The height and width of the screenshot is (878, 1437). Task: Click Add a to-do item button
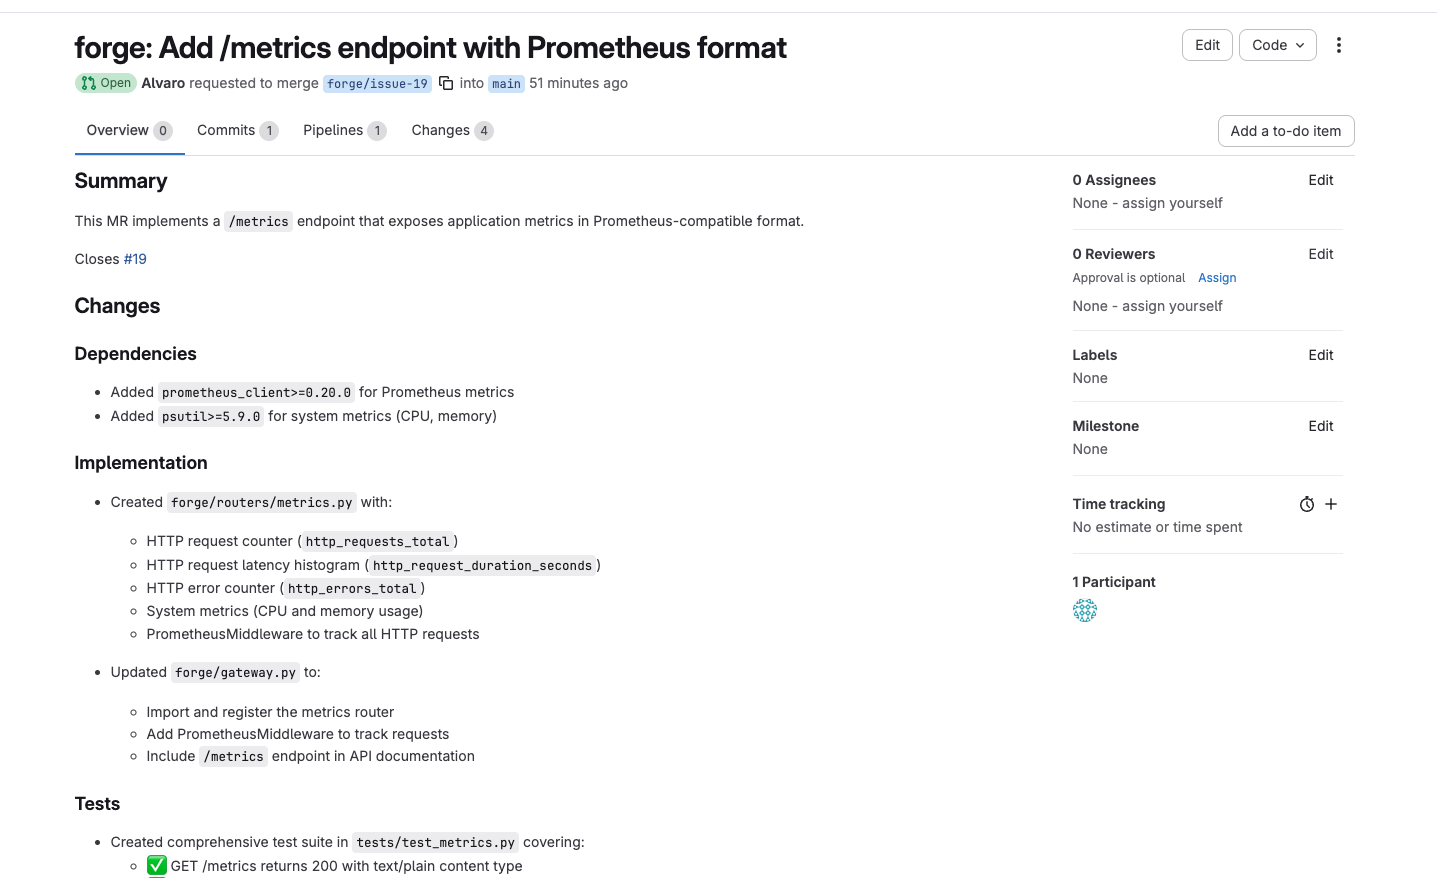1285,131
